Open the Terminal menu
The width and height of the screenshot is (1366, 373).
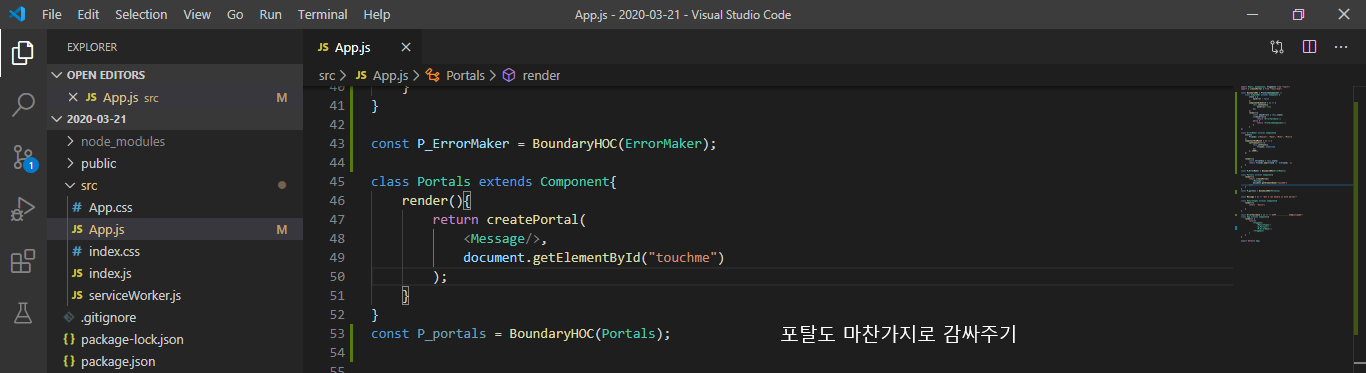pos(322,15)
